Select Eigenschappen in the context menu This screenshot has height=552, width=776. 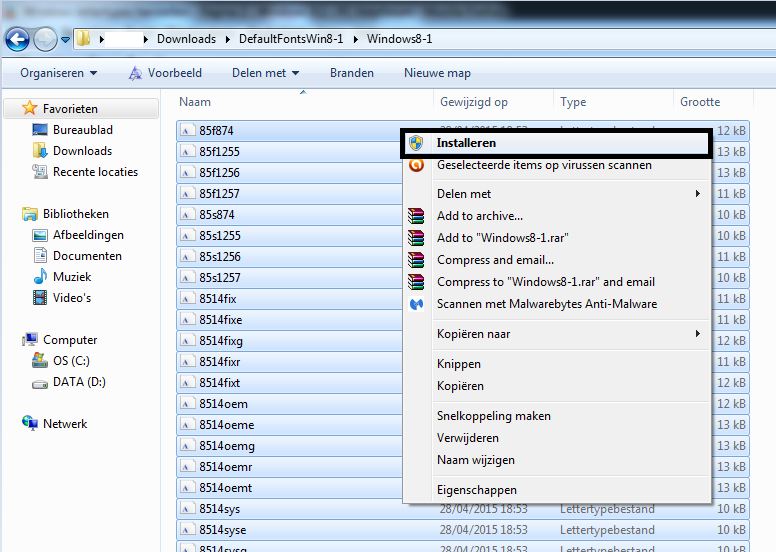click(x=477, y=490)
